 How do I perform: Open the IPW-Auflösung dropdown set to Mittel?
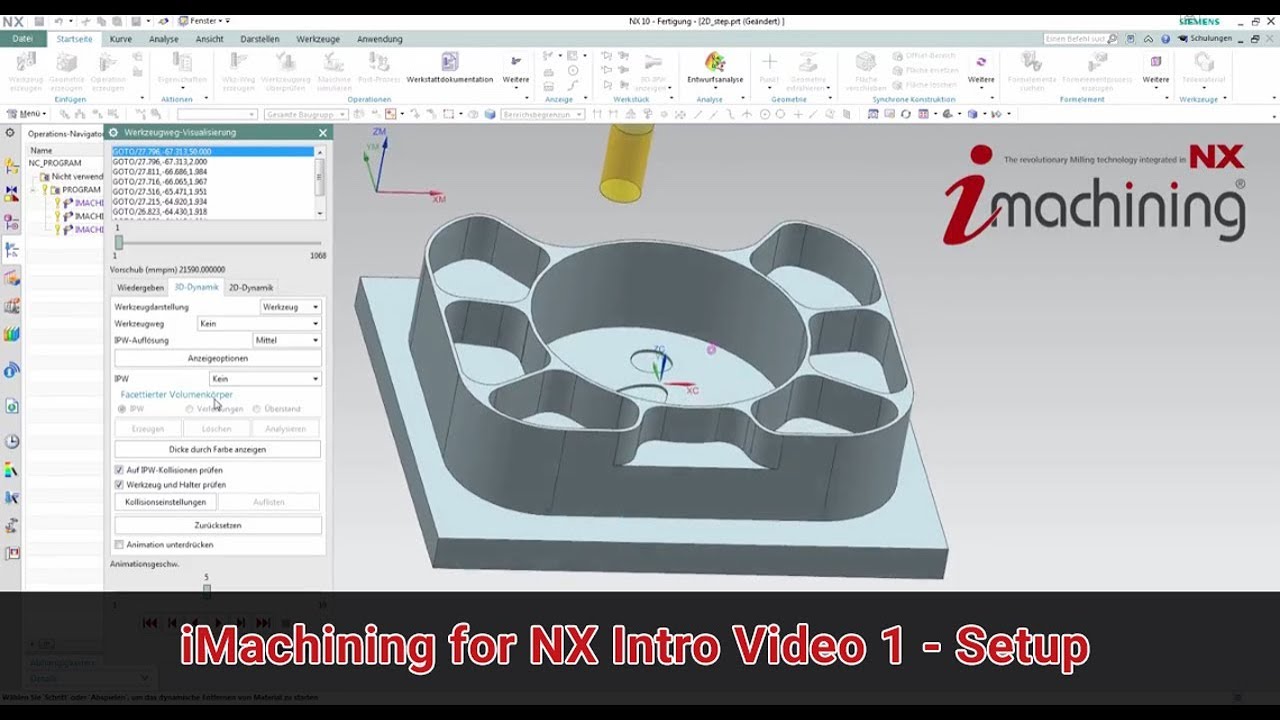(287, 340)
